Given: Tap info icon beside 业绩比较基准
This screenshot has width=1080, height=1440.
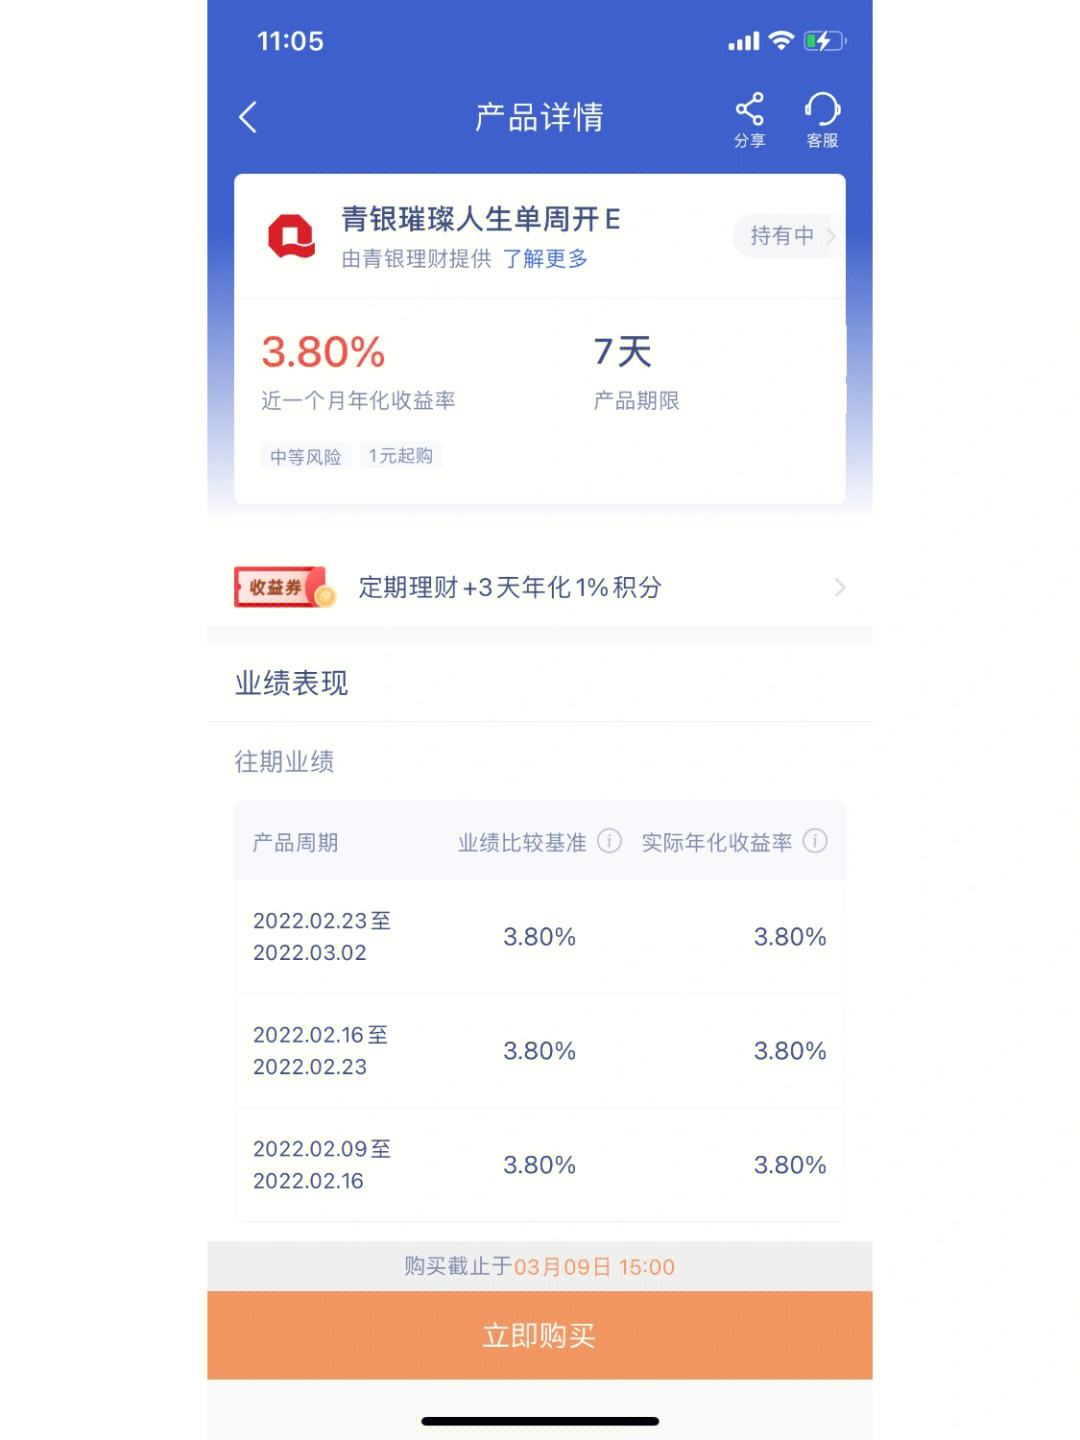Looking at the screenshot, I should click(x=609, y=841).
